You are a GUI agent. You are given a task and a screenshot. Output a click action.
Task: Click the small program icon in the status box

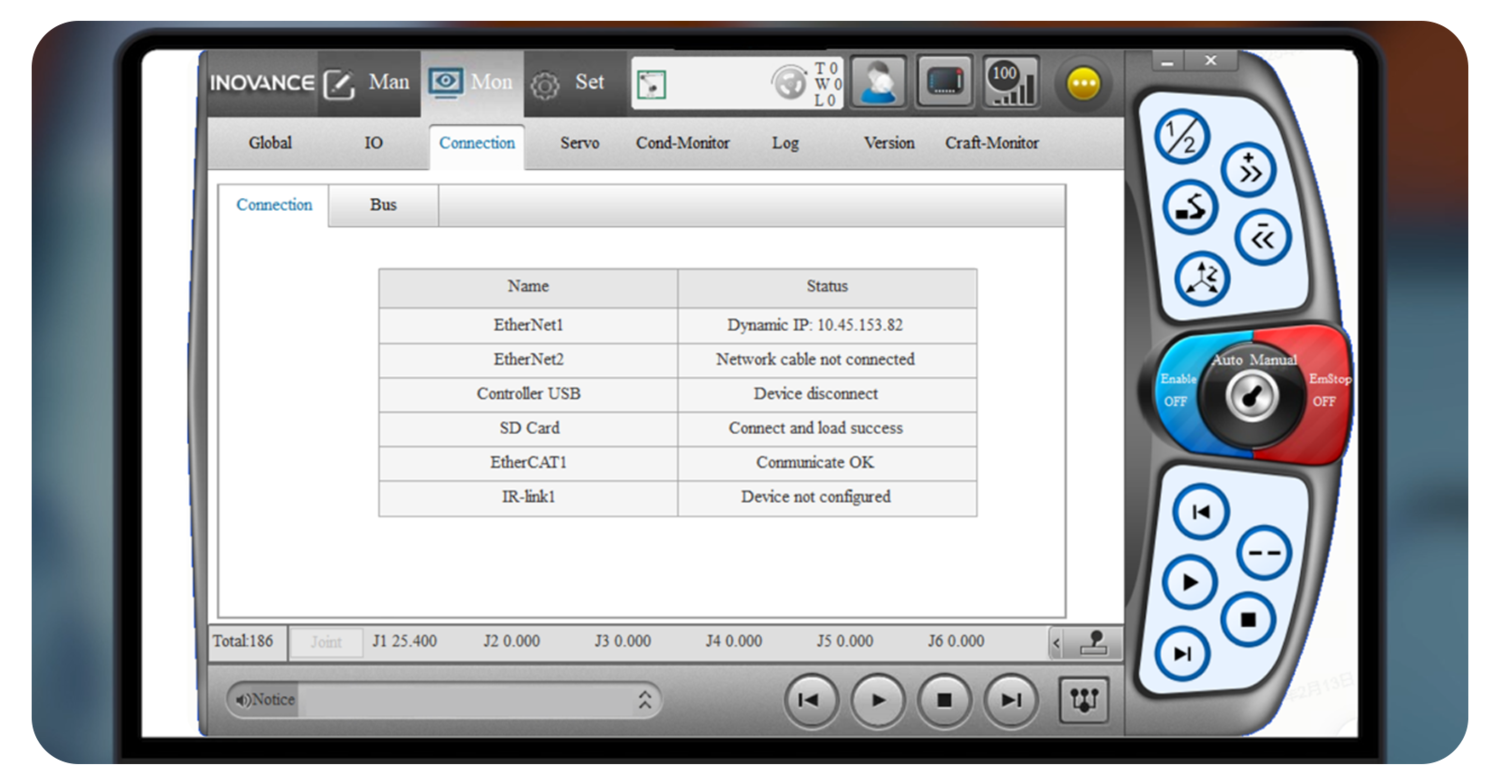(x=652, y=84)
